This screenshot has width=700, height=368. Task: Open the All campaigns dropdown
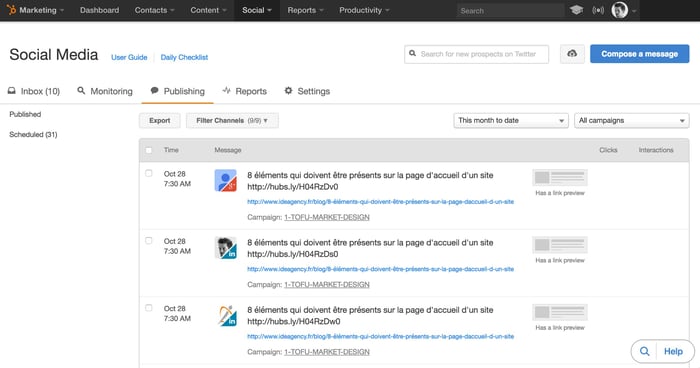point(632,121)
